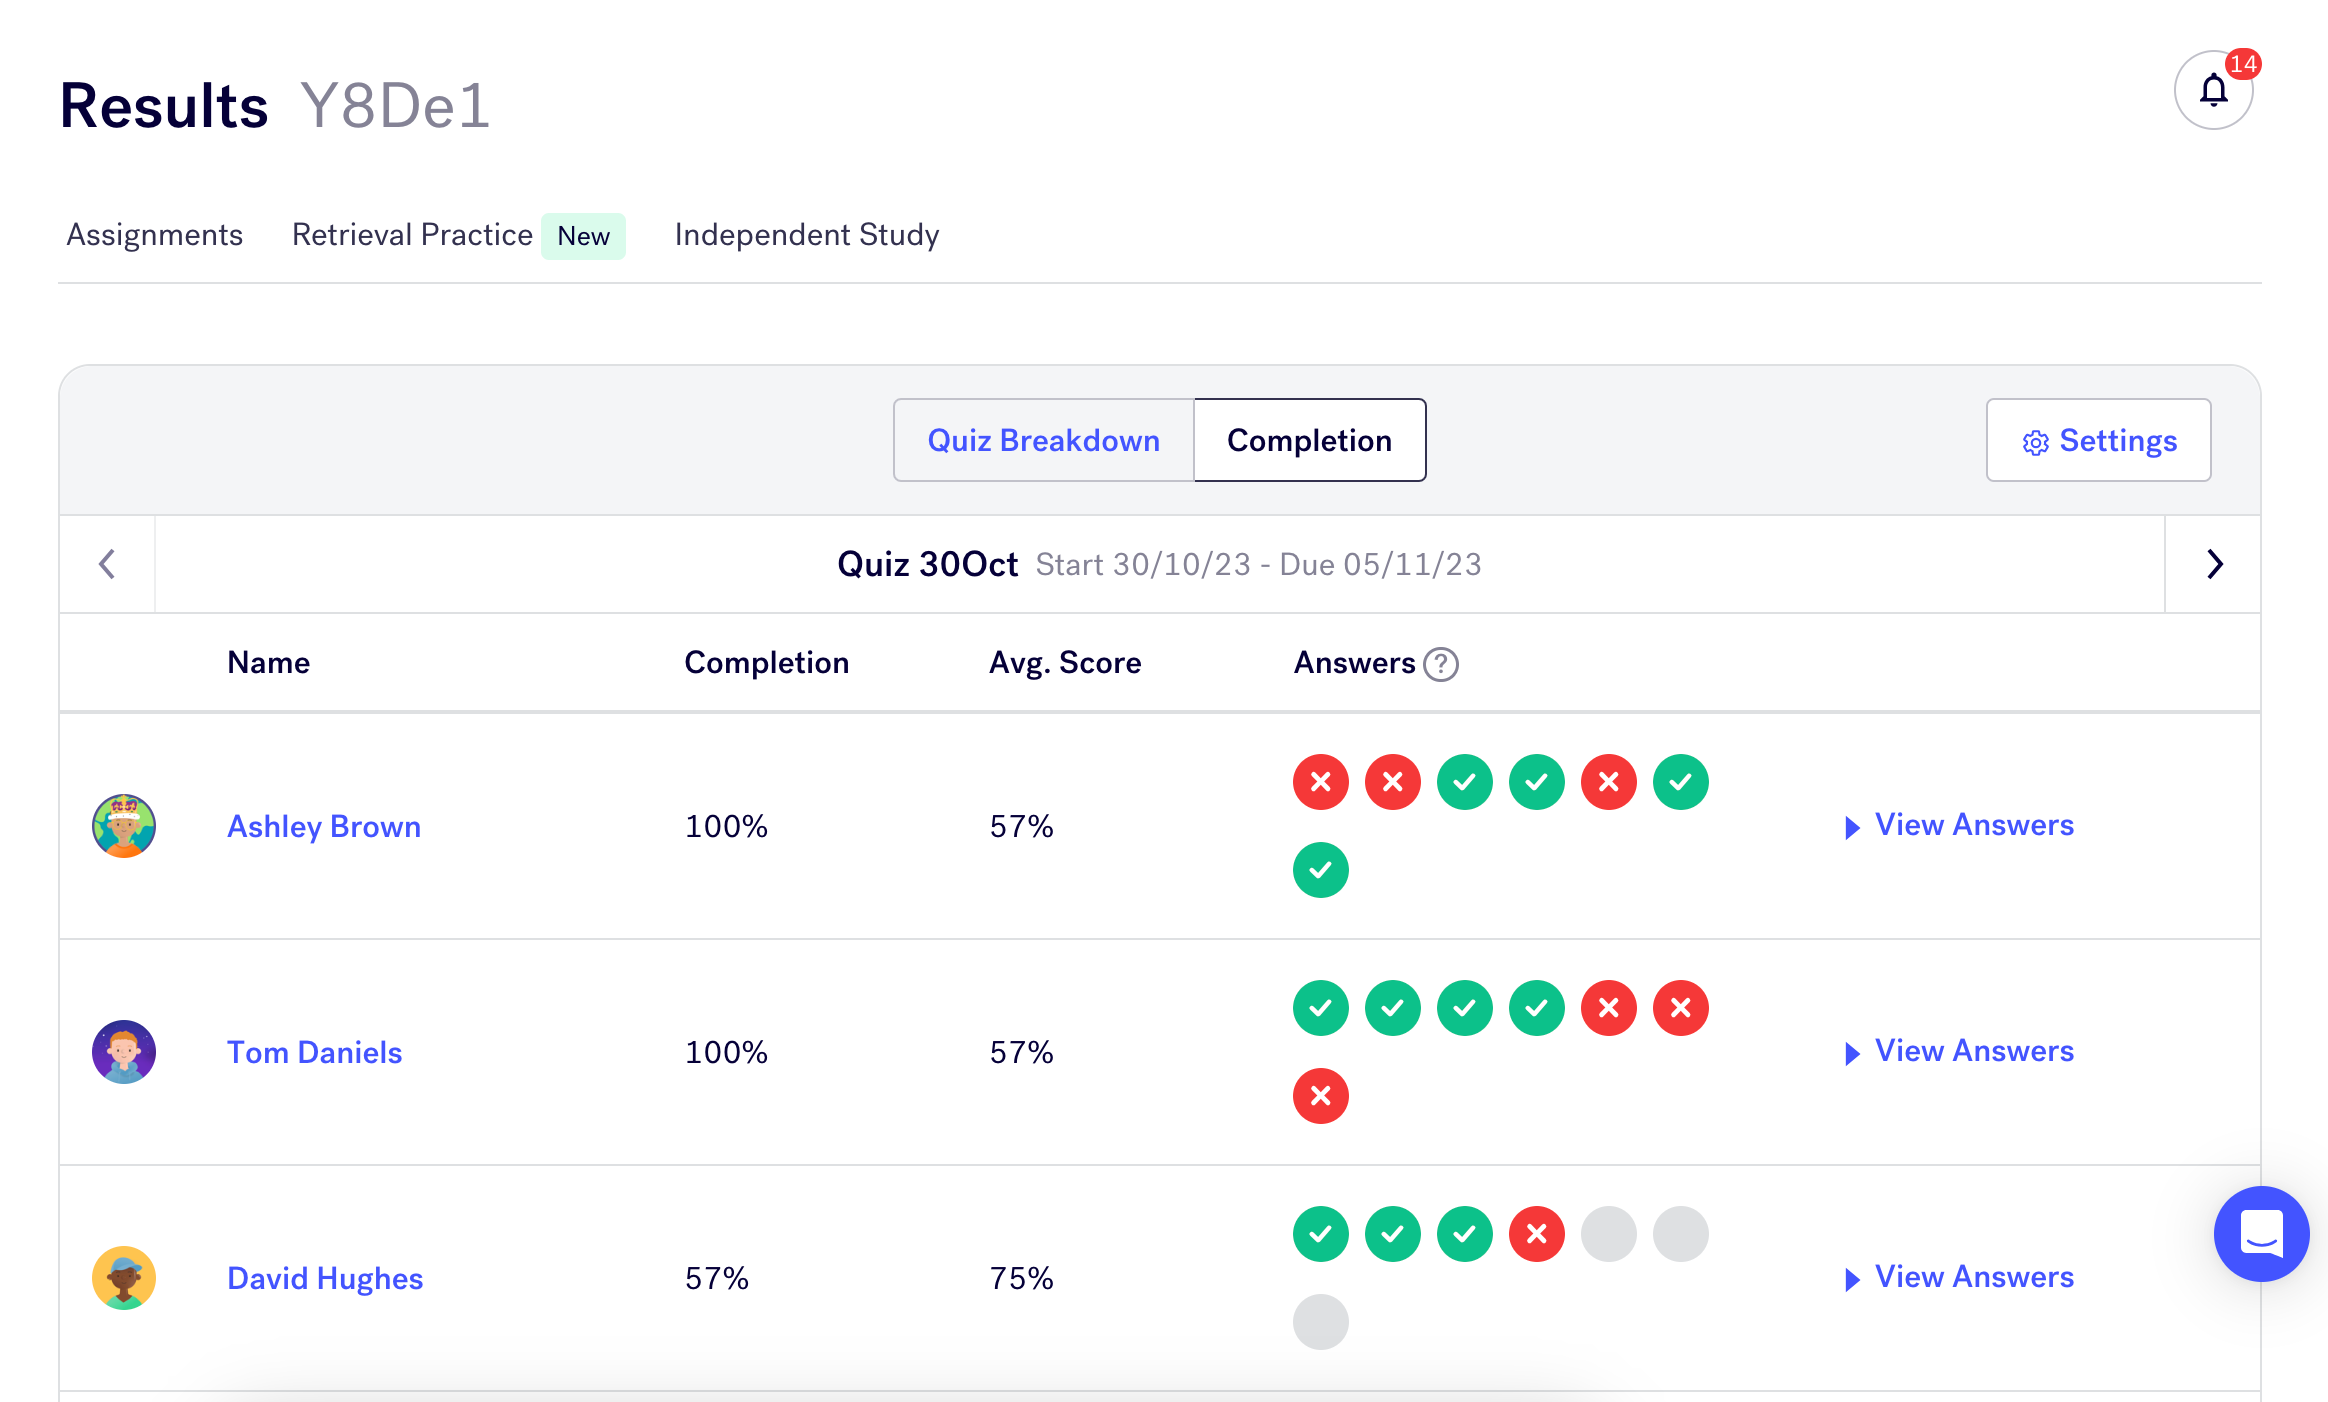Go to the previous quiz with left chevron
Image resolution: width=2328 pixels, height=1402 pixels.
[107, 564]
